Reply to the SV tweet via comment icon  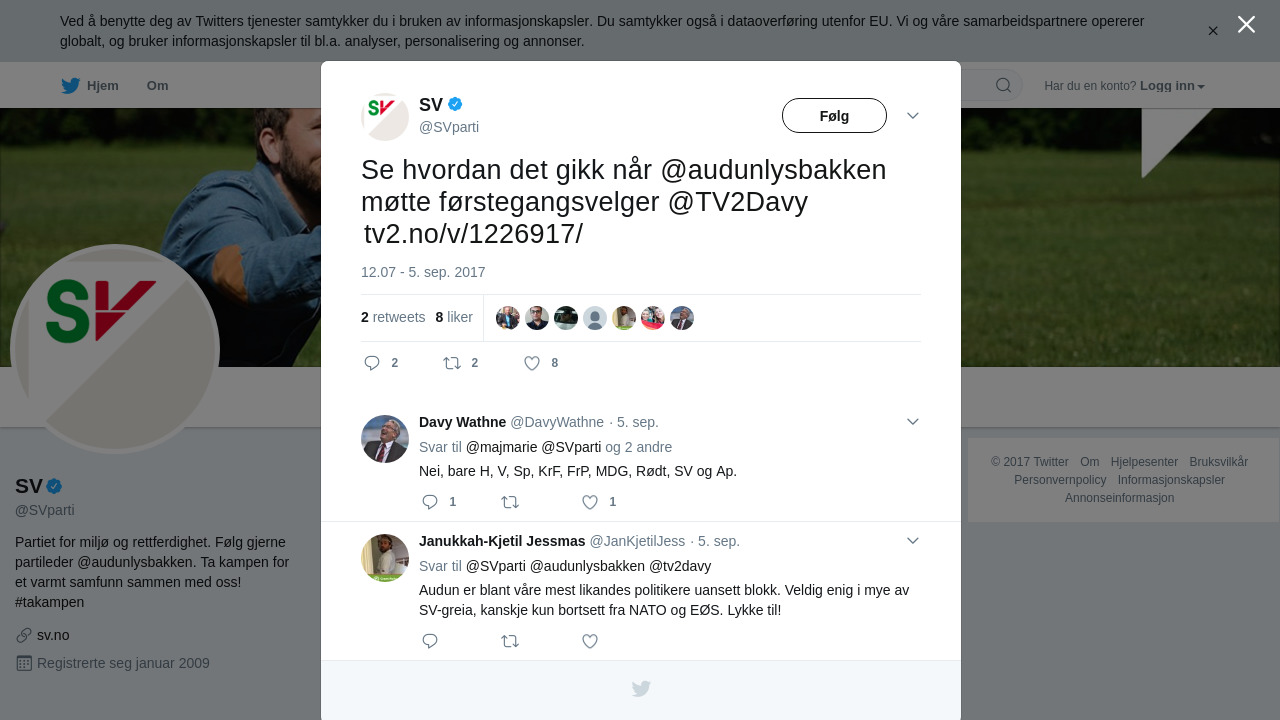372,363
